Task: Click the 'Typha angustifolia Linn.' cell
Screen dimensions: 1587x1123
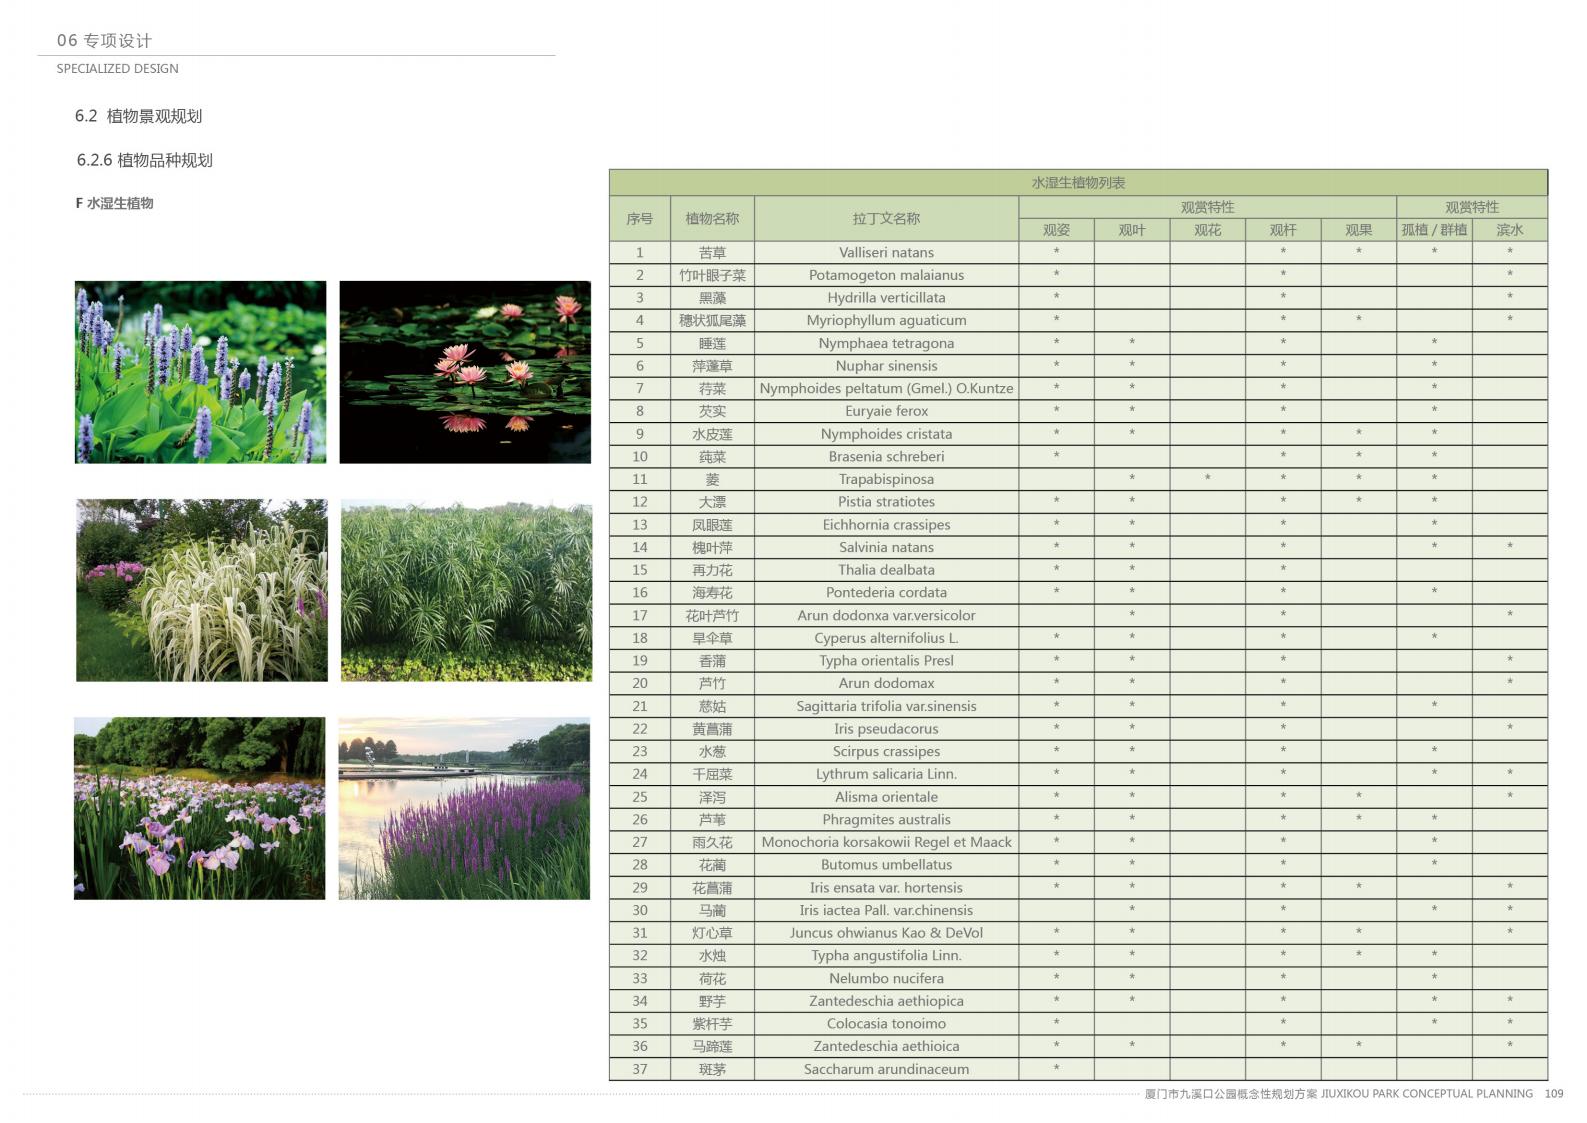Action: pos(886,956)
